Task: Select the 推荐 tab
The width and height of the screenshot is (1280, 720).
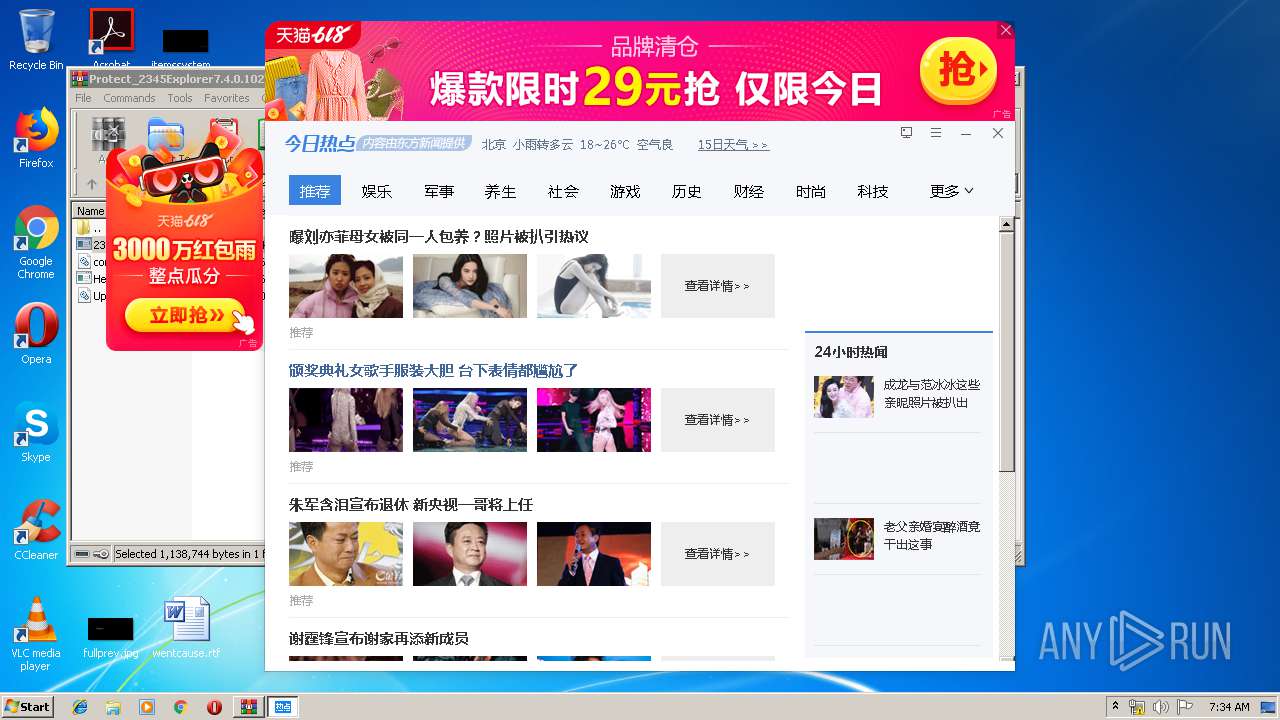Action: point(315,191)
